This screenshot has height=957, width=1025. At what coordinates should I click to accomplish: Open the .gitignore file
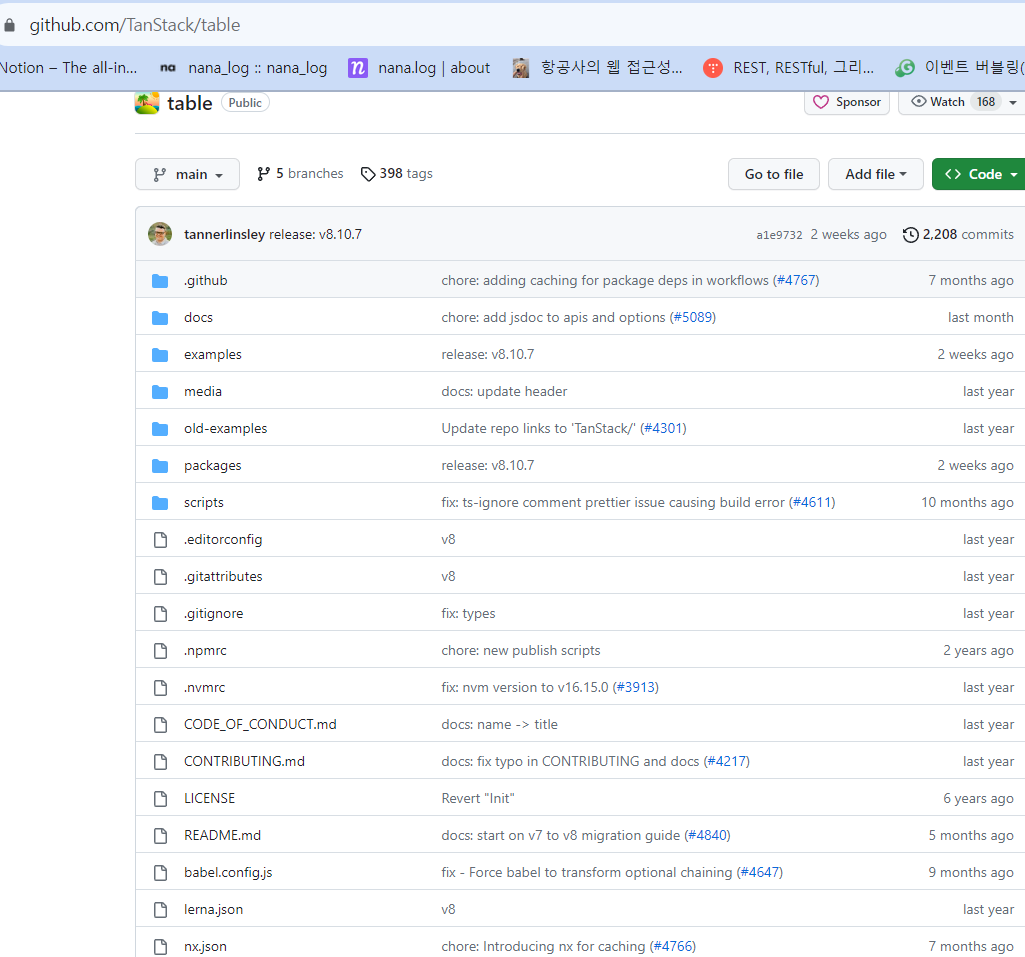(x=214, y=614)
